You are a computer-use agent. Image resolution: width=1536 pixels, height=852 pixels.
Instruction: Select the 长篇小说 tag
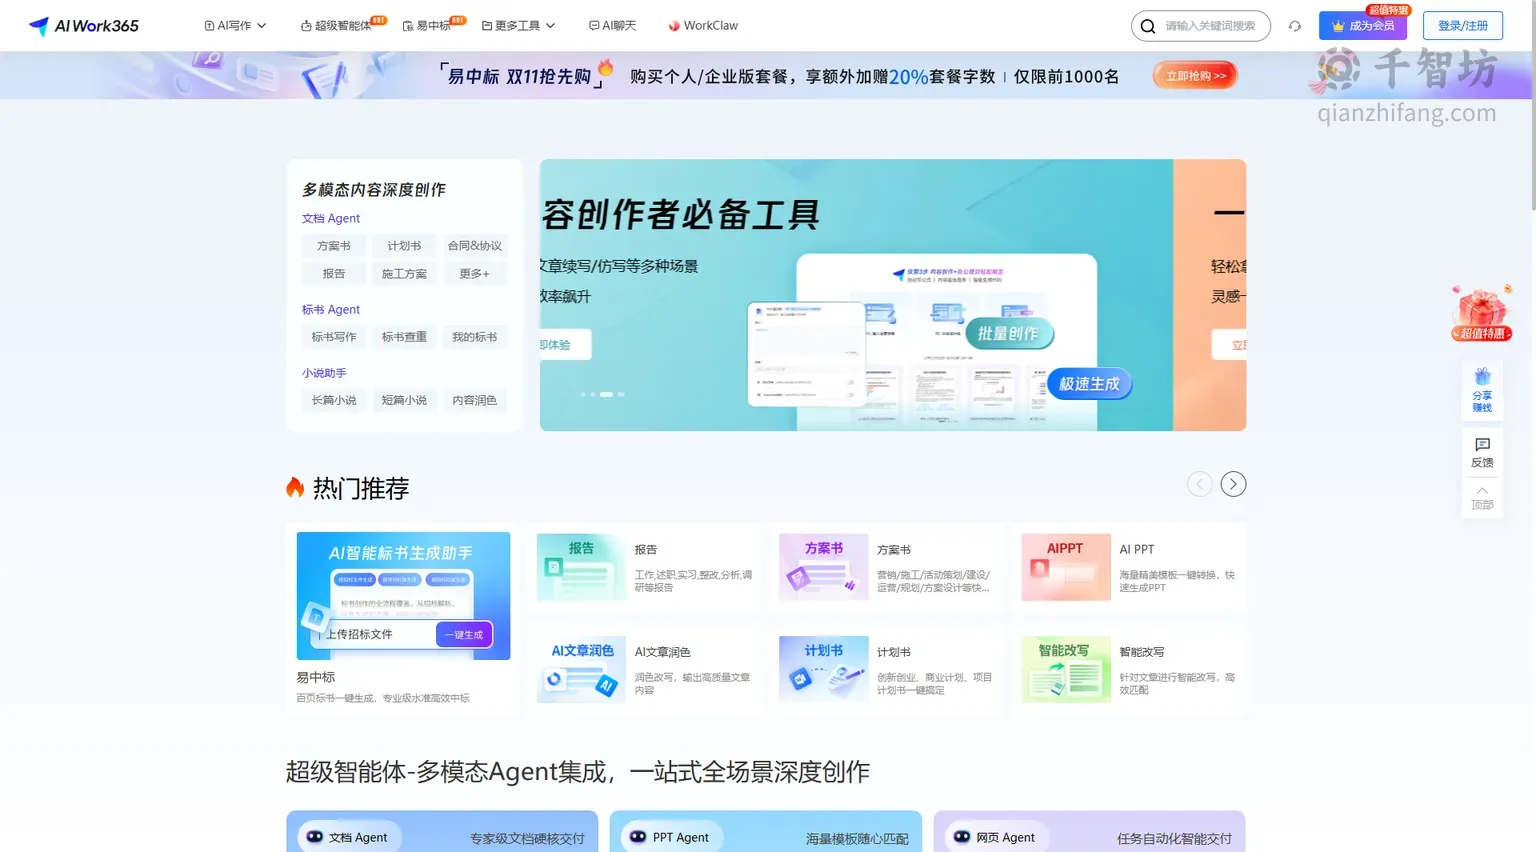click(x=334, y=400)
